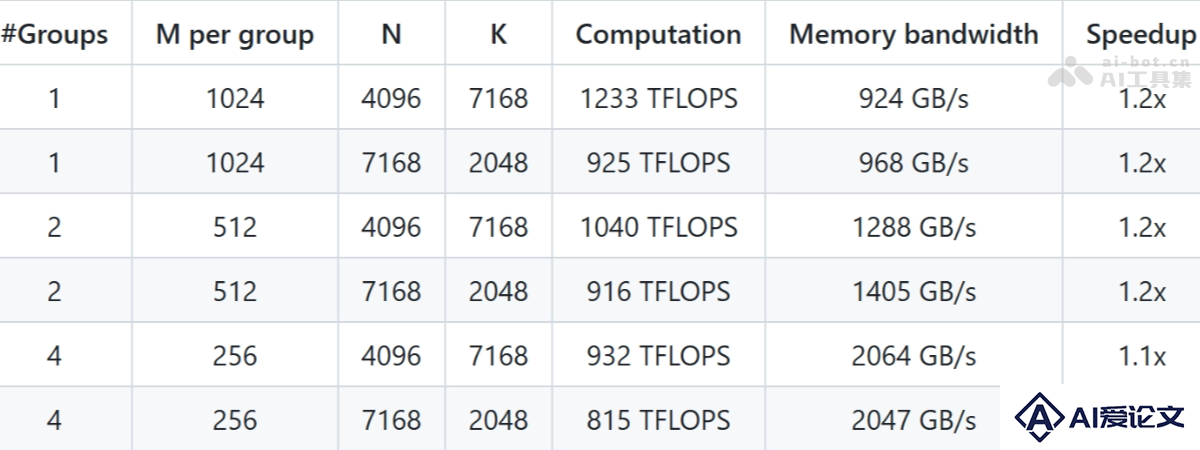Select the 1288 GB/s bandwidth cell
The height and width of the screenshot is (450, 1200).
click(914, 227)
